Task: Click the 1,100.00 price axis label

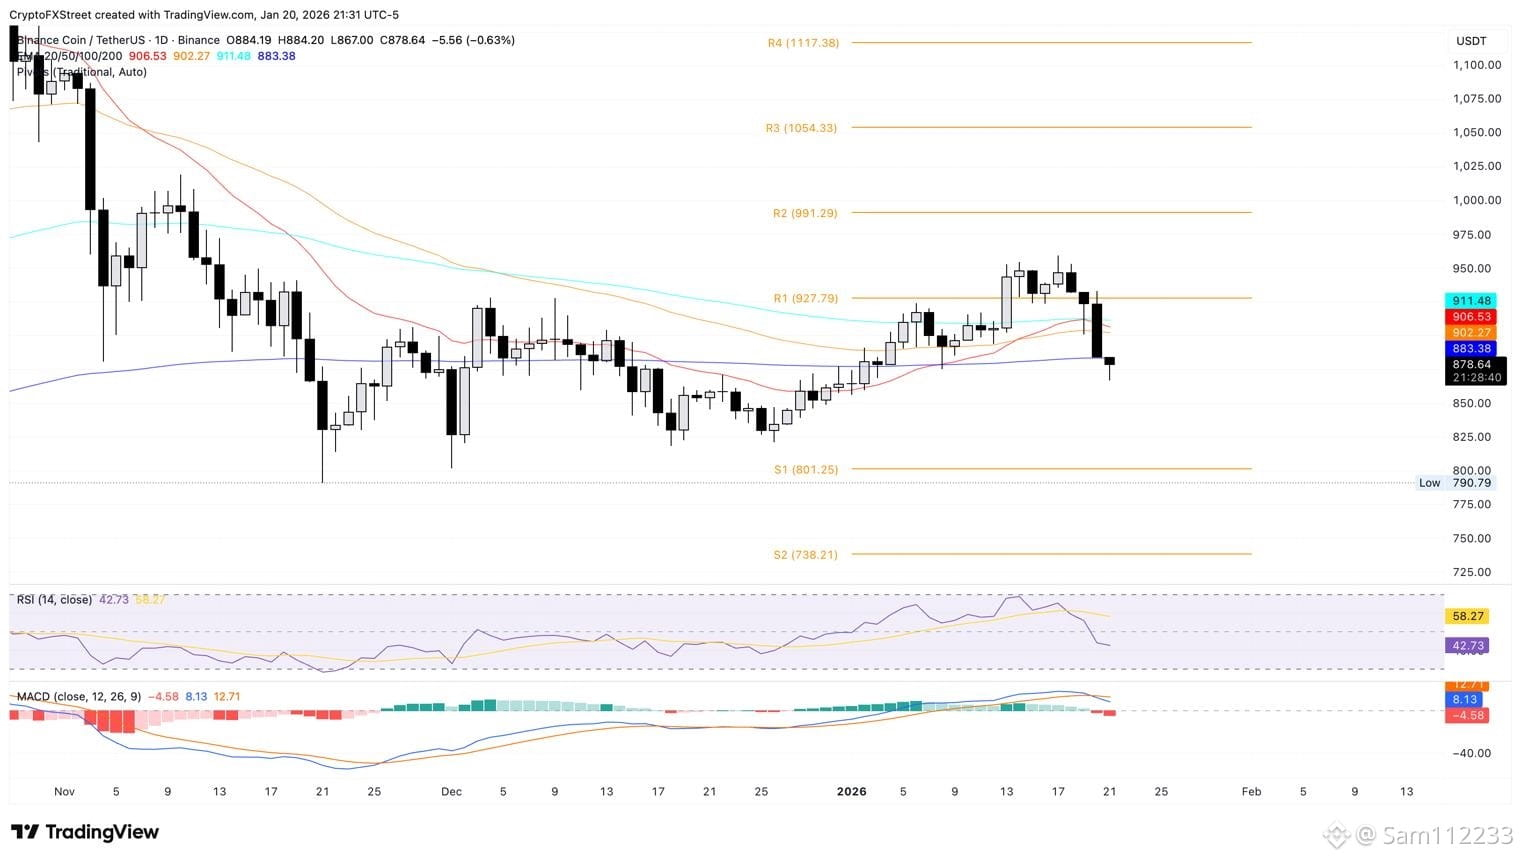Action: 1477,65
